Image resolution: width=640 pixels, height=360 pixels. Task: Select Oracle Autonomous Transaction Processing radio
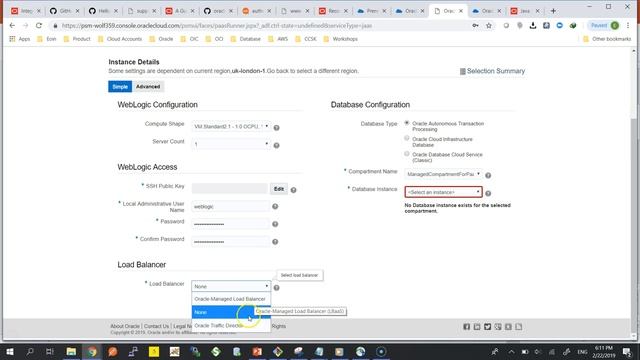(x=407, y=123)
